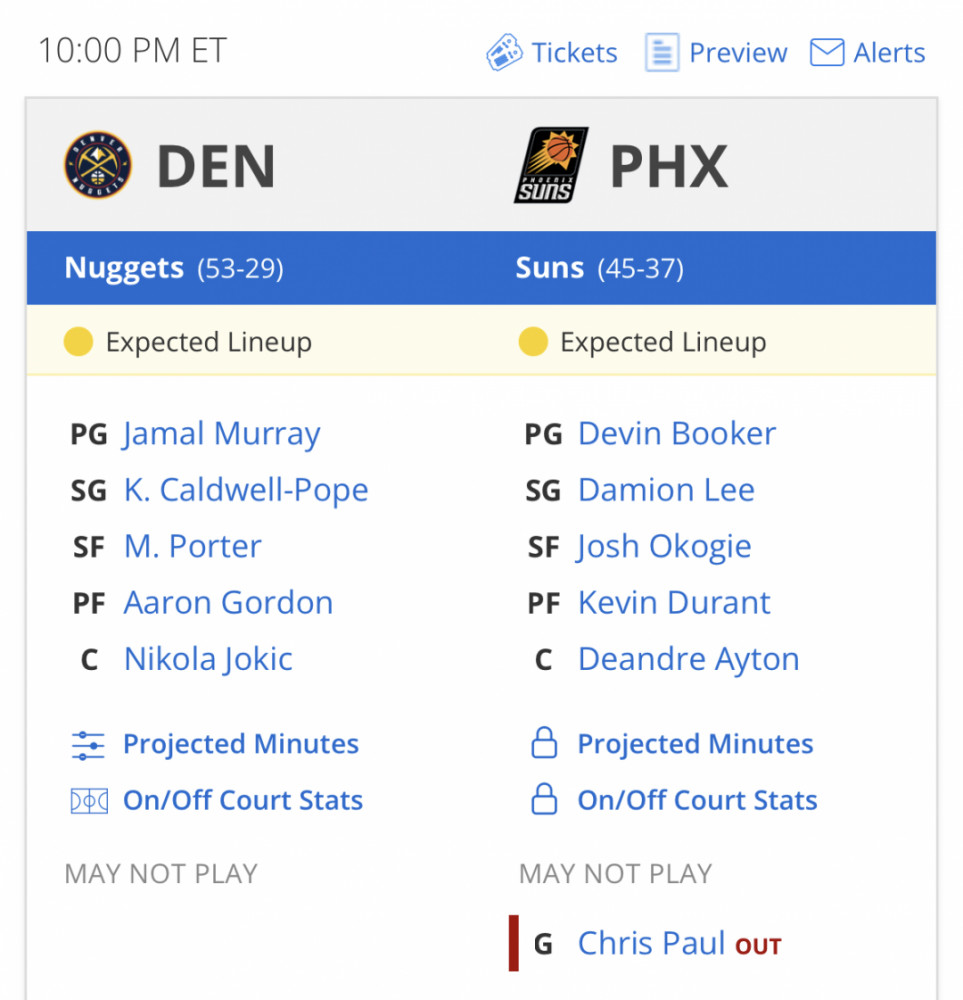Select K. Caldwell-Pope in Nuggets lineup
This screenshot has height=1000, width=963.
pyautogui.click(x=246, y=490)
